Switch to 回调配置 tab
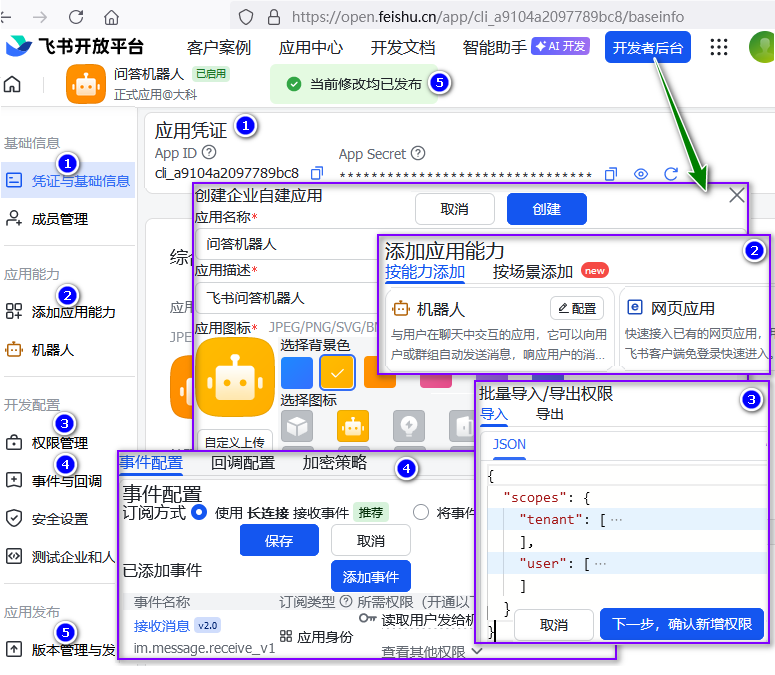The image size is (775, 675). (243, 463)
